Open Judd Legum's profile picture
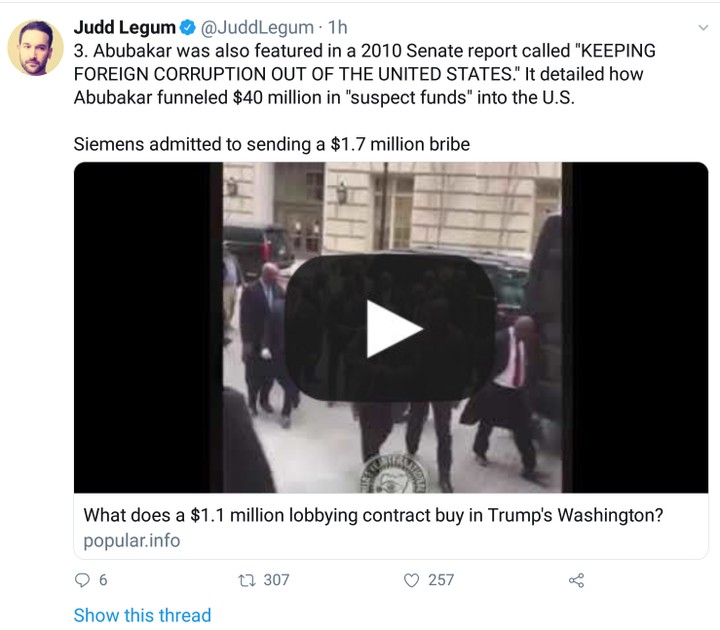Image resolution: width=720 pixels, height=630 pixels. pyautogui.click(x=35, y=48)
